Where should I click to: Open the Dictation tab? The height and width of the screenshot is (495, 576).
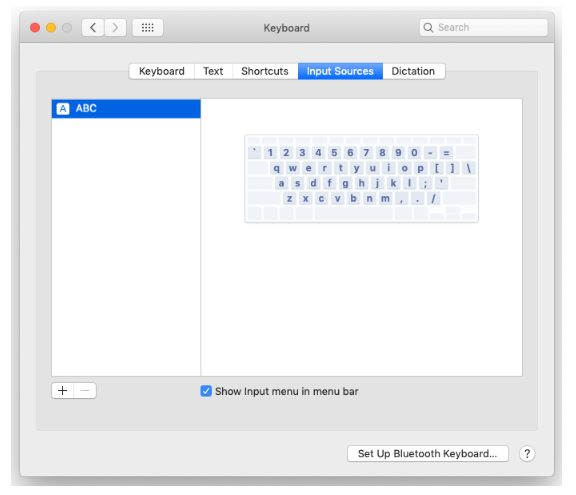[413, 71]
